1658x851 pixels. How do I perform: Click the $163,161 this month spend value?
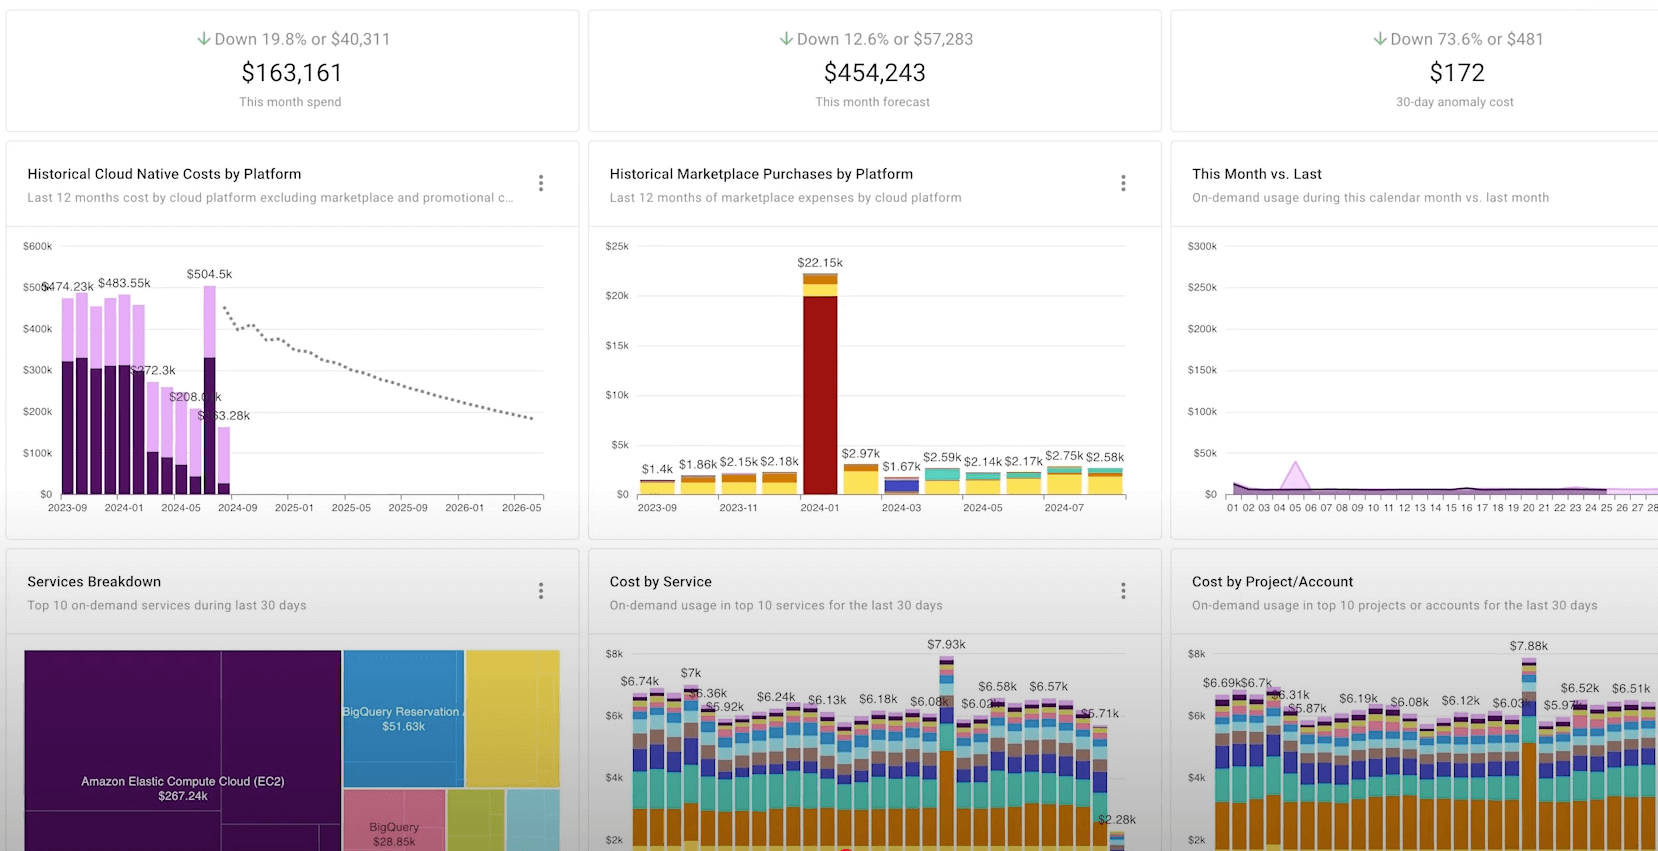click(x=292, y=73)
